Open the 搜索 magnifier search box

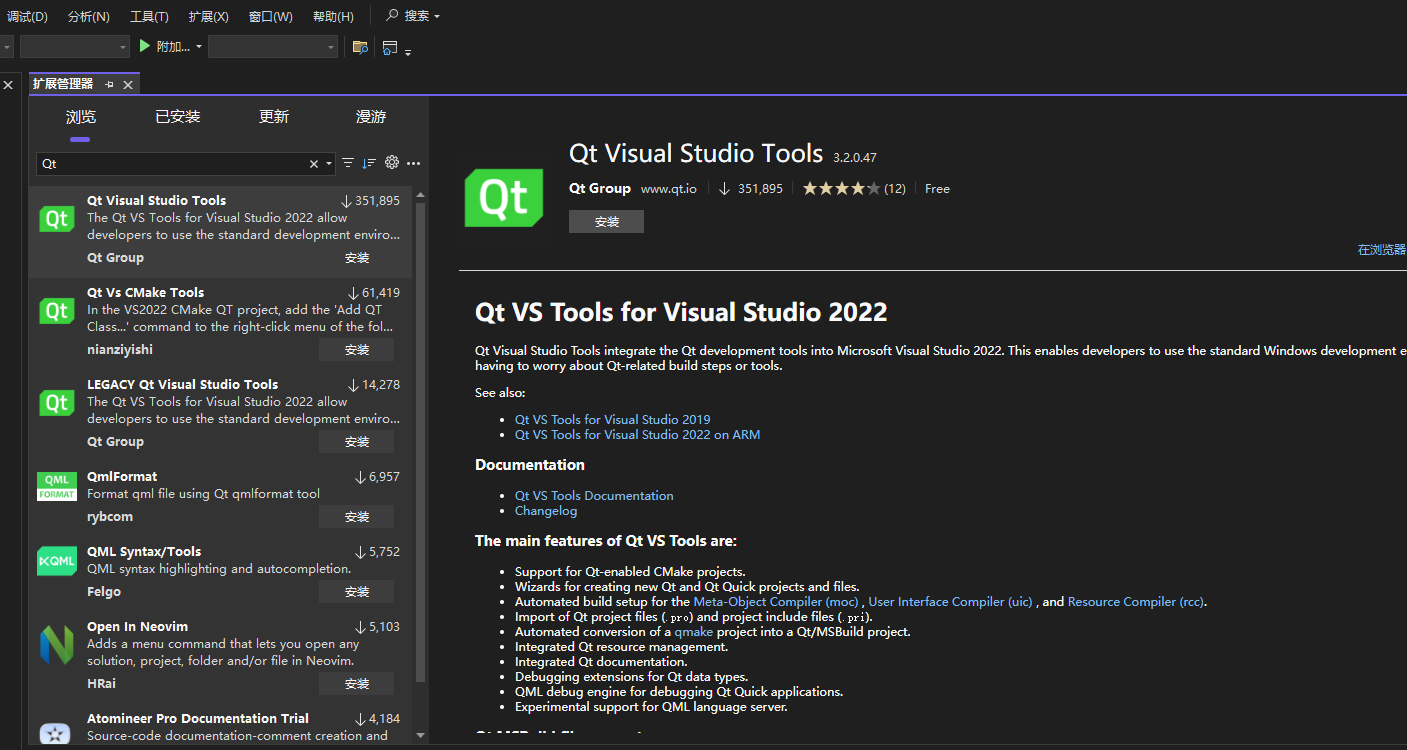(x=413, y=16)
